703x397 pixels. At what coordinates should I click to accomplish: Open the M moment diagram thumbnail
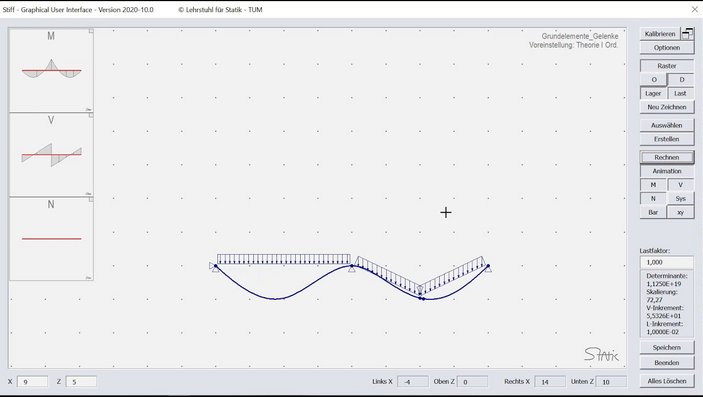pyautogui.click(x=51, y=70)
